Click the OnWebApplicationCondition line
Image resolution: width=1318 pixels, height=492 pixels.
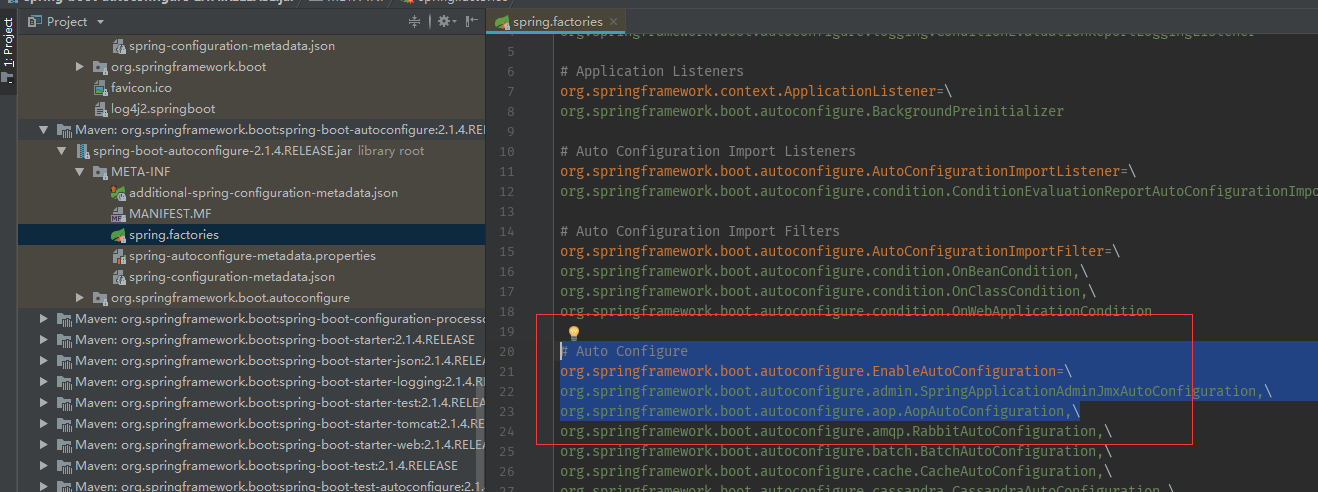click(856, 311)
